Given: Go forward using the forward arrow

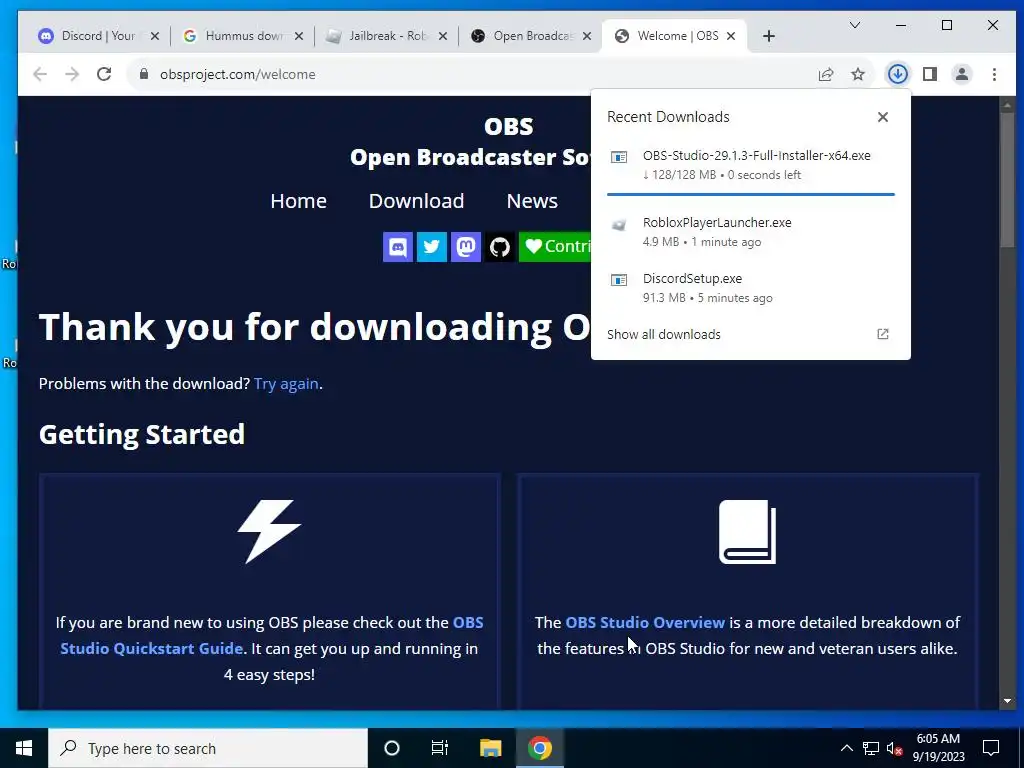Looking at the screenshot, I should [x=72, y=74].
